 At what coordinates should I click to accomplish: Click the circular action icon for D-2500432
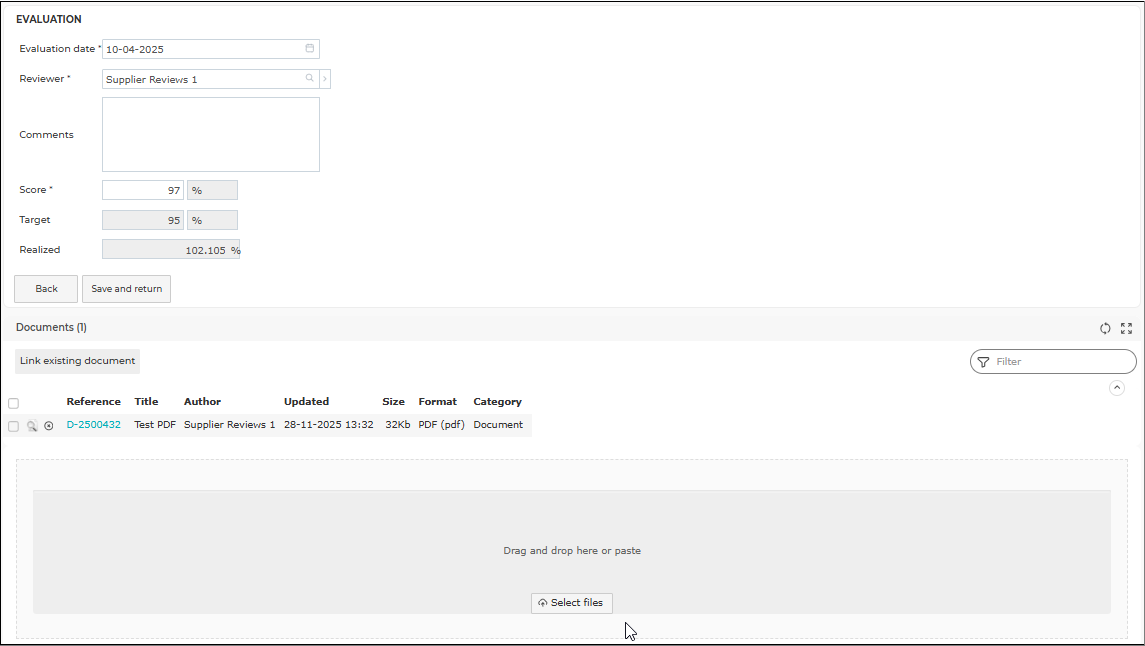click(x=49, y=426)
